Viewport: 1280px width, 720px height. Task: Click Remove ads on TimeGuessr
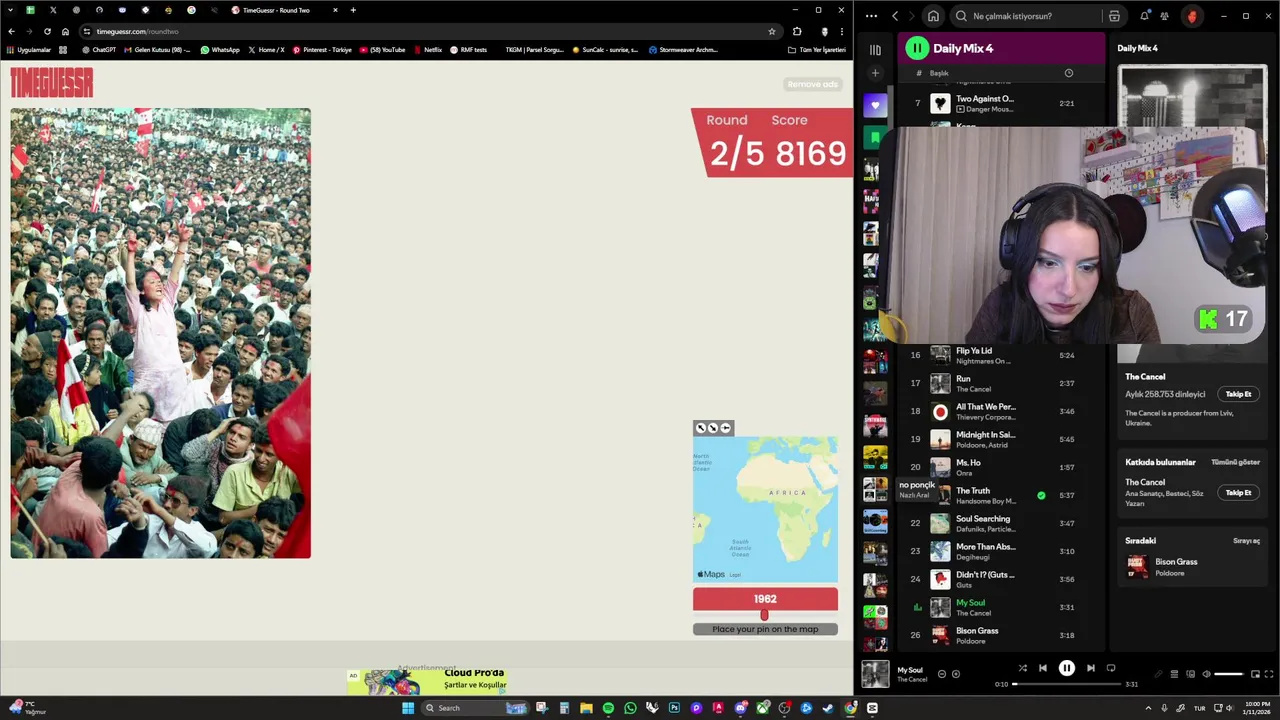(812, 84)
